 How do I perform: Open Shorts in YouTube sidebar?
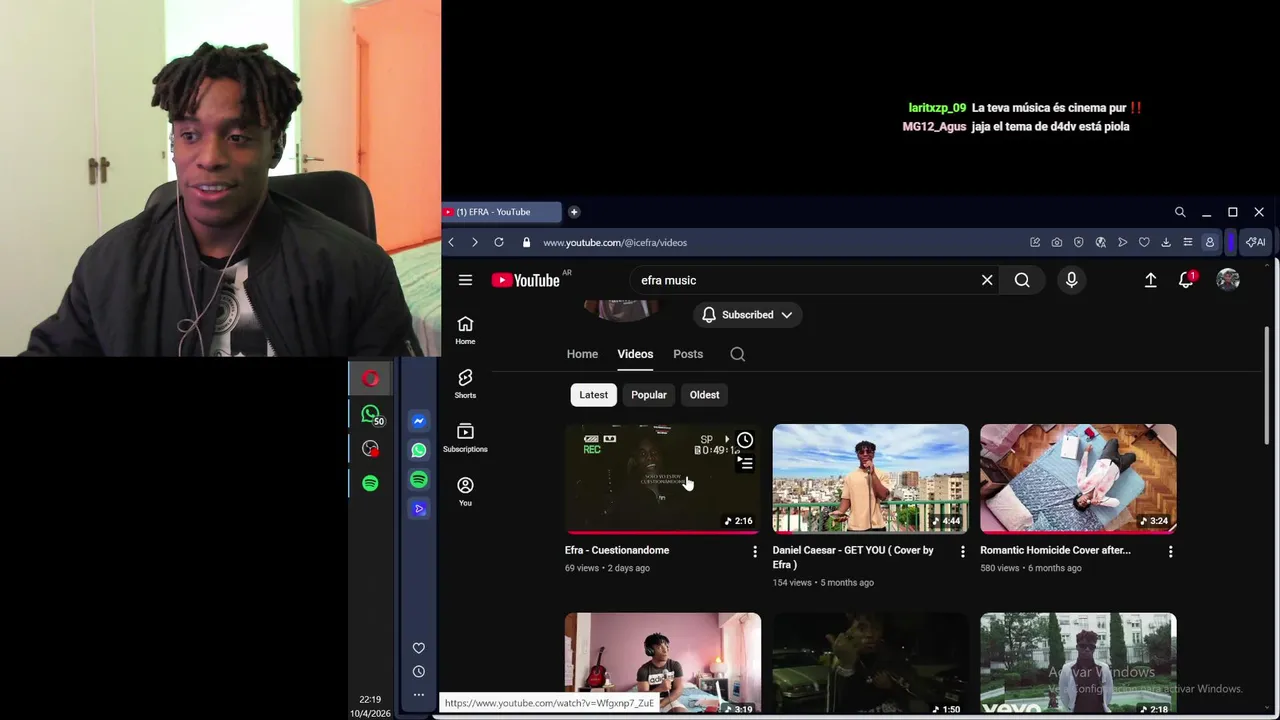point(465,384)
